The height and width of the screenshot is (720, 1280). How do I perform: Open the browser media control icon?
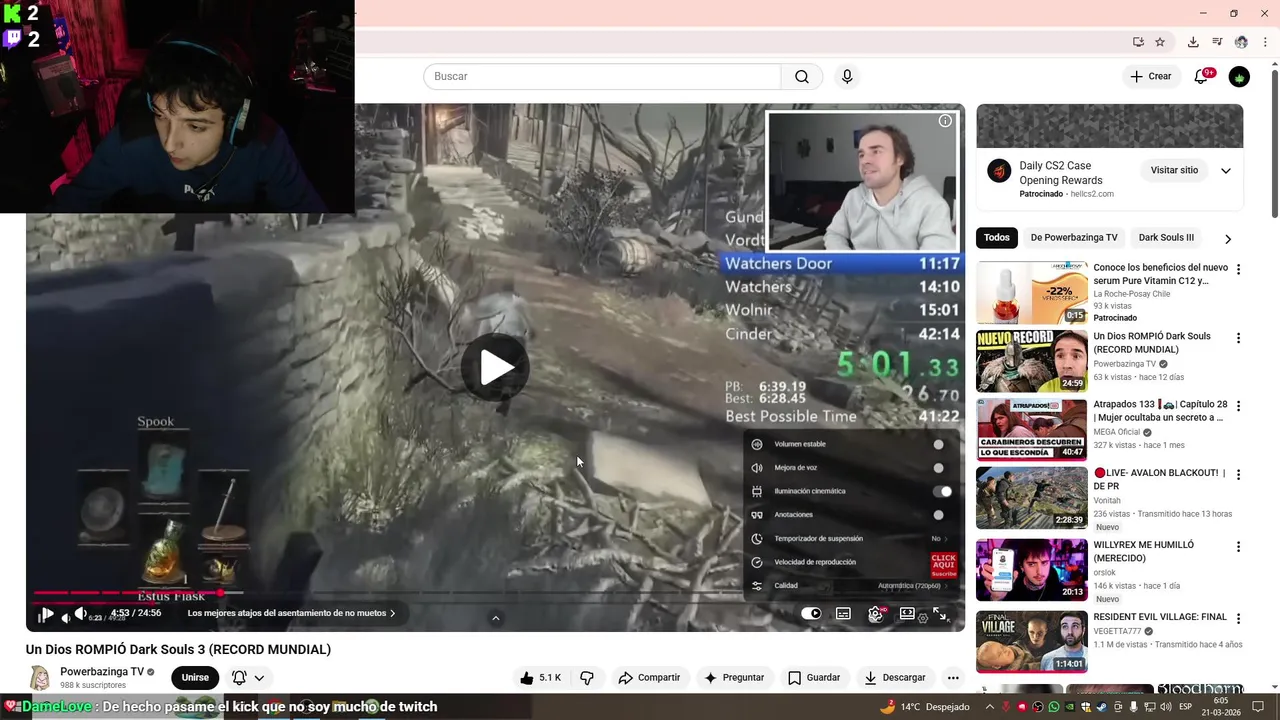click(x=1217, y=42)
